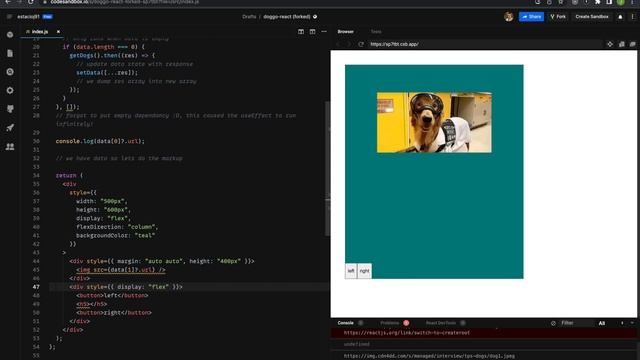Switch to the React DevTools panel tab

pos(441,323)
